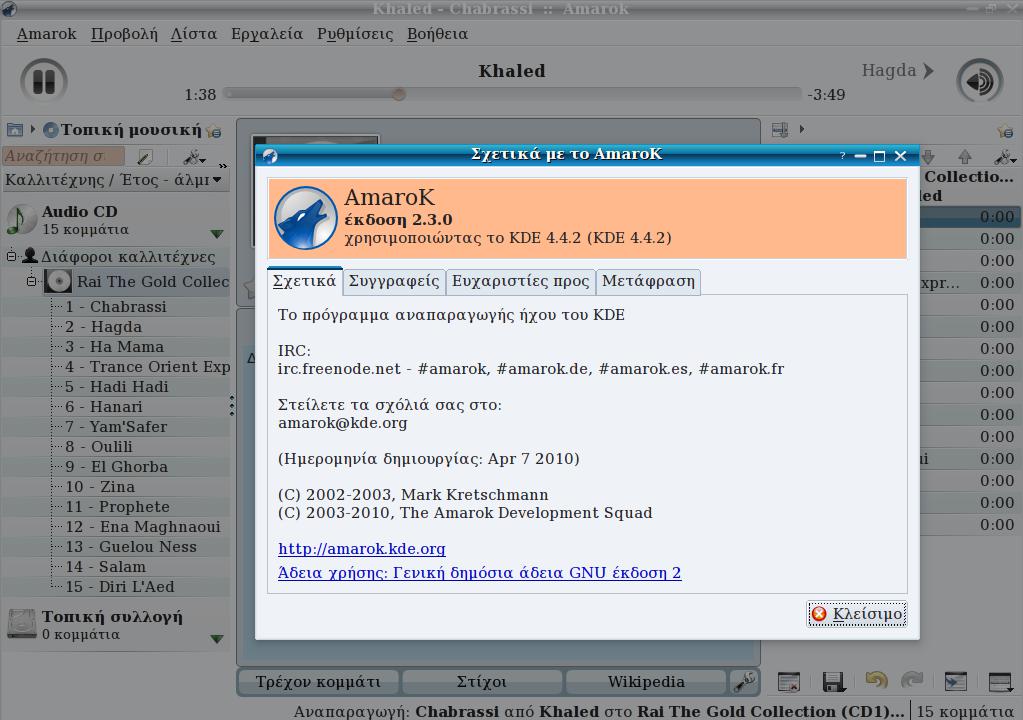
Task: Select track 3 - Ha Mama
Action: tap(114, 347)
